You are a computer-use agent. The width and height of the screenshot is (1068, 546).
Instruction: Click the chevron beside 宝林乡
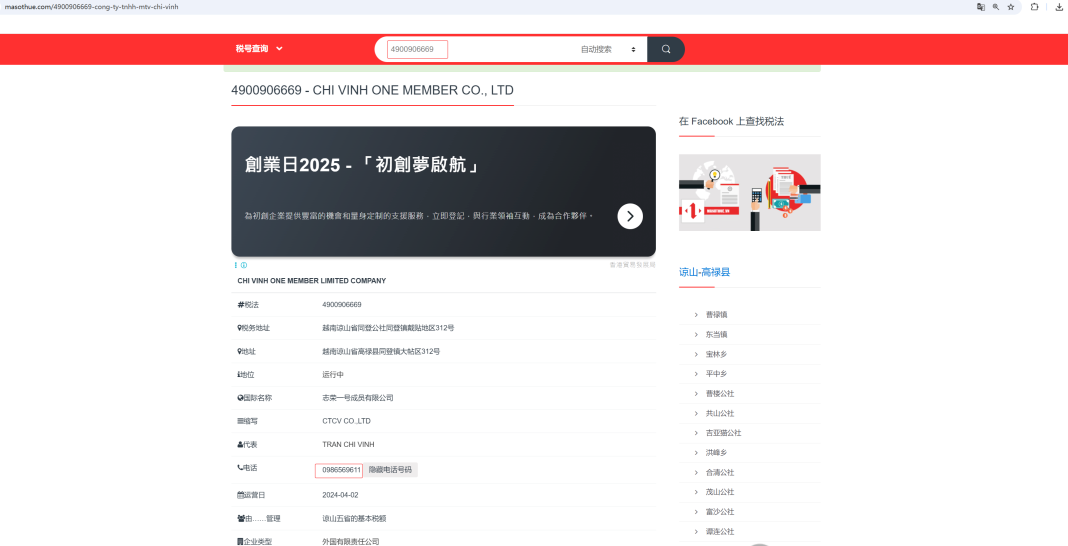[696, 354]
